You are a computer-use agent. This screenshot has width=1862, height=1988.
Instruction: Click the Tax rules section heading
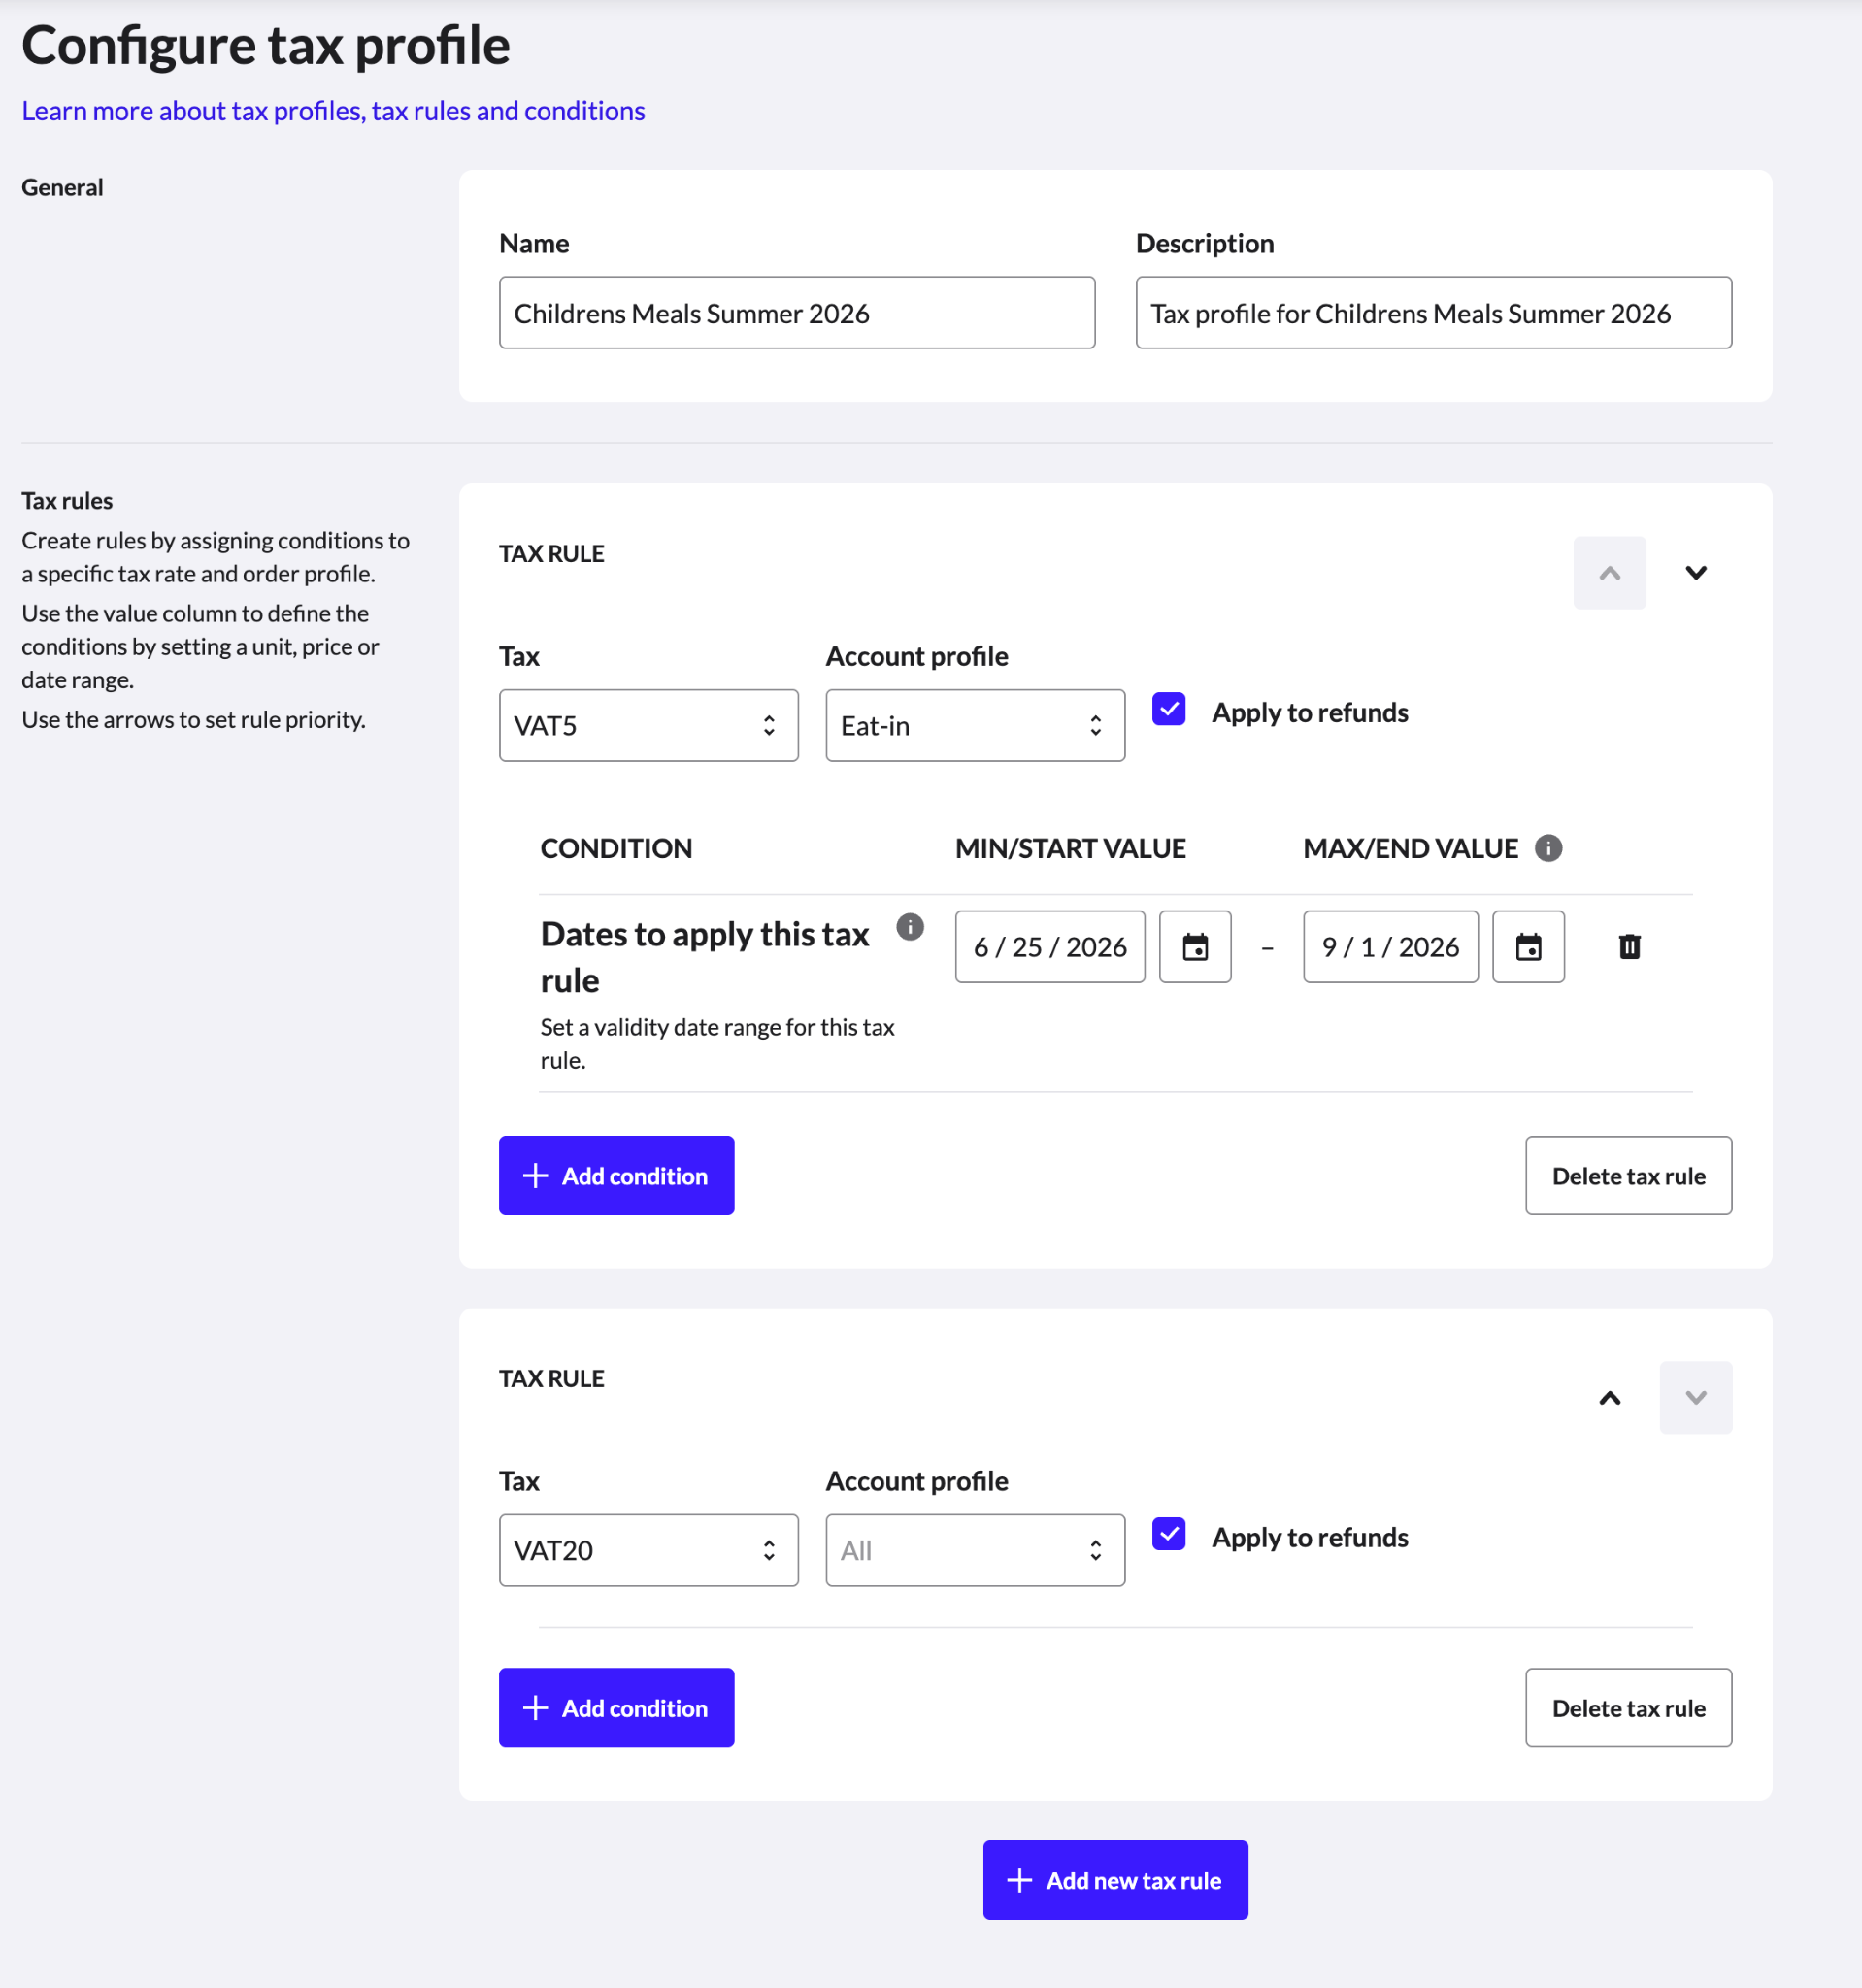coord(67,500)
